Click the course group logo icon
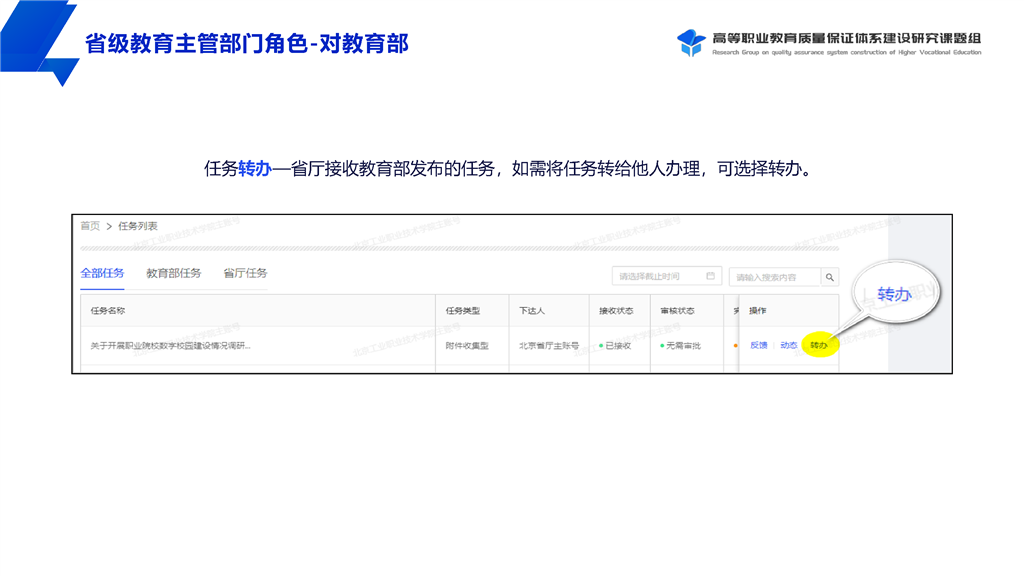 click(x=691, y=43)
